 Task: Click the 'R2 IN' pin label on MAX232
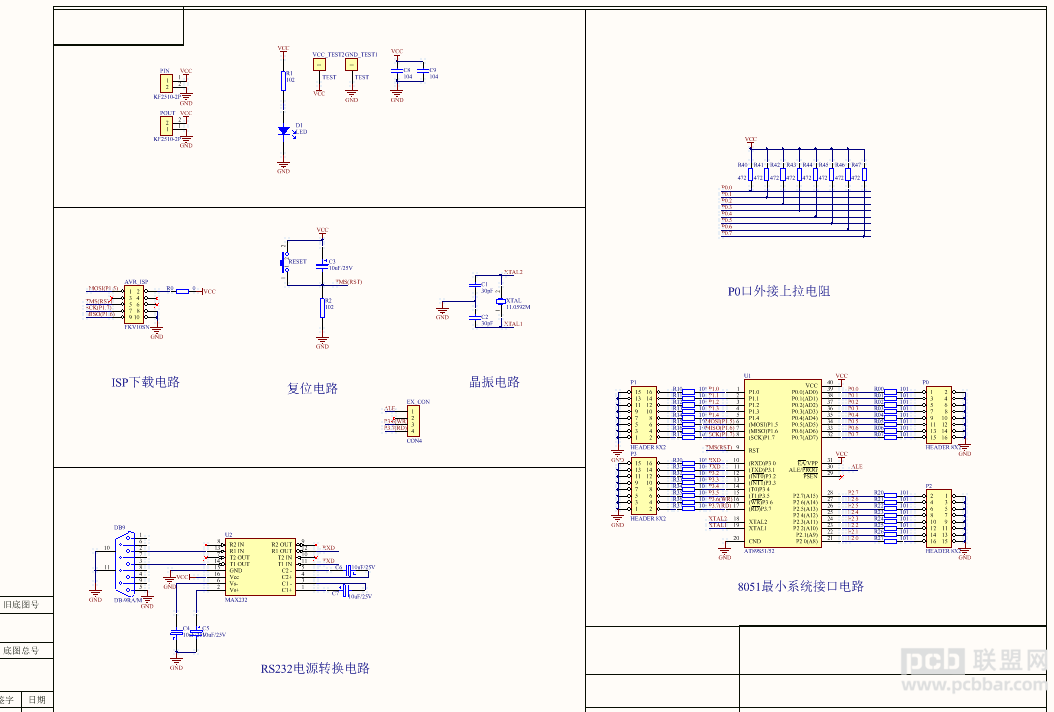(236, 544)
